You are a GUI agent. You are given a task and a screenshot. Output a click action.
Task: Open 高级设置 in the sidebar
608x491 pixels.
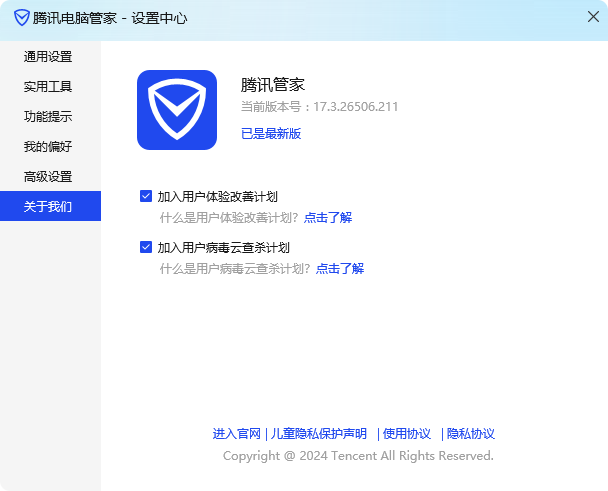(x=50, y=176)
